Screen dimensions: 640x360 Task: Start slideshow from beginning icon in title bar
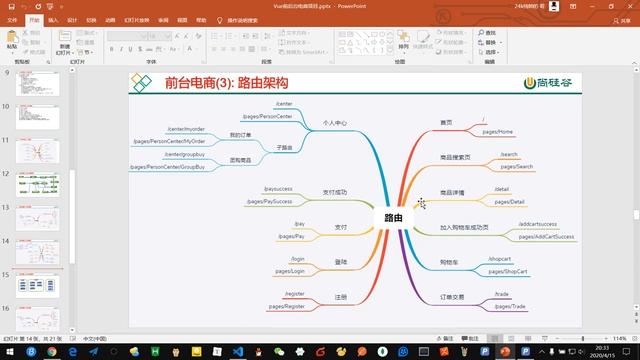(x=50, y=7)
